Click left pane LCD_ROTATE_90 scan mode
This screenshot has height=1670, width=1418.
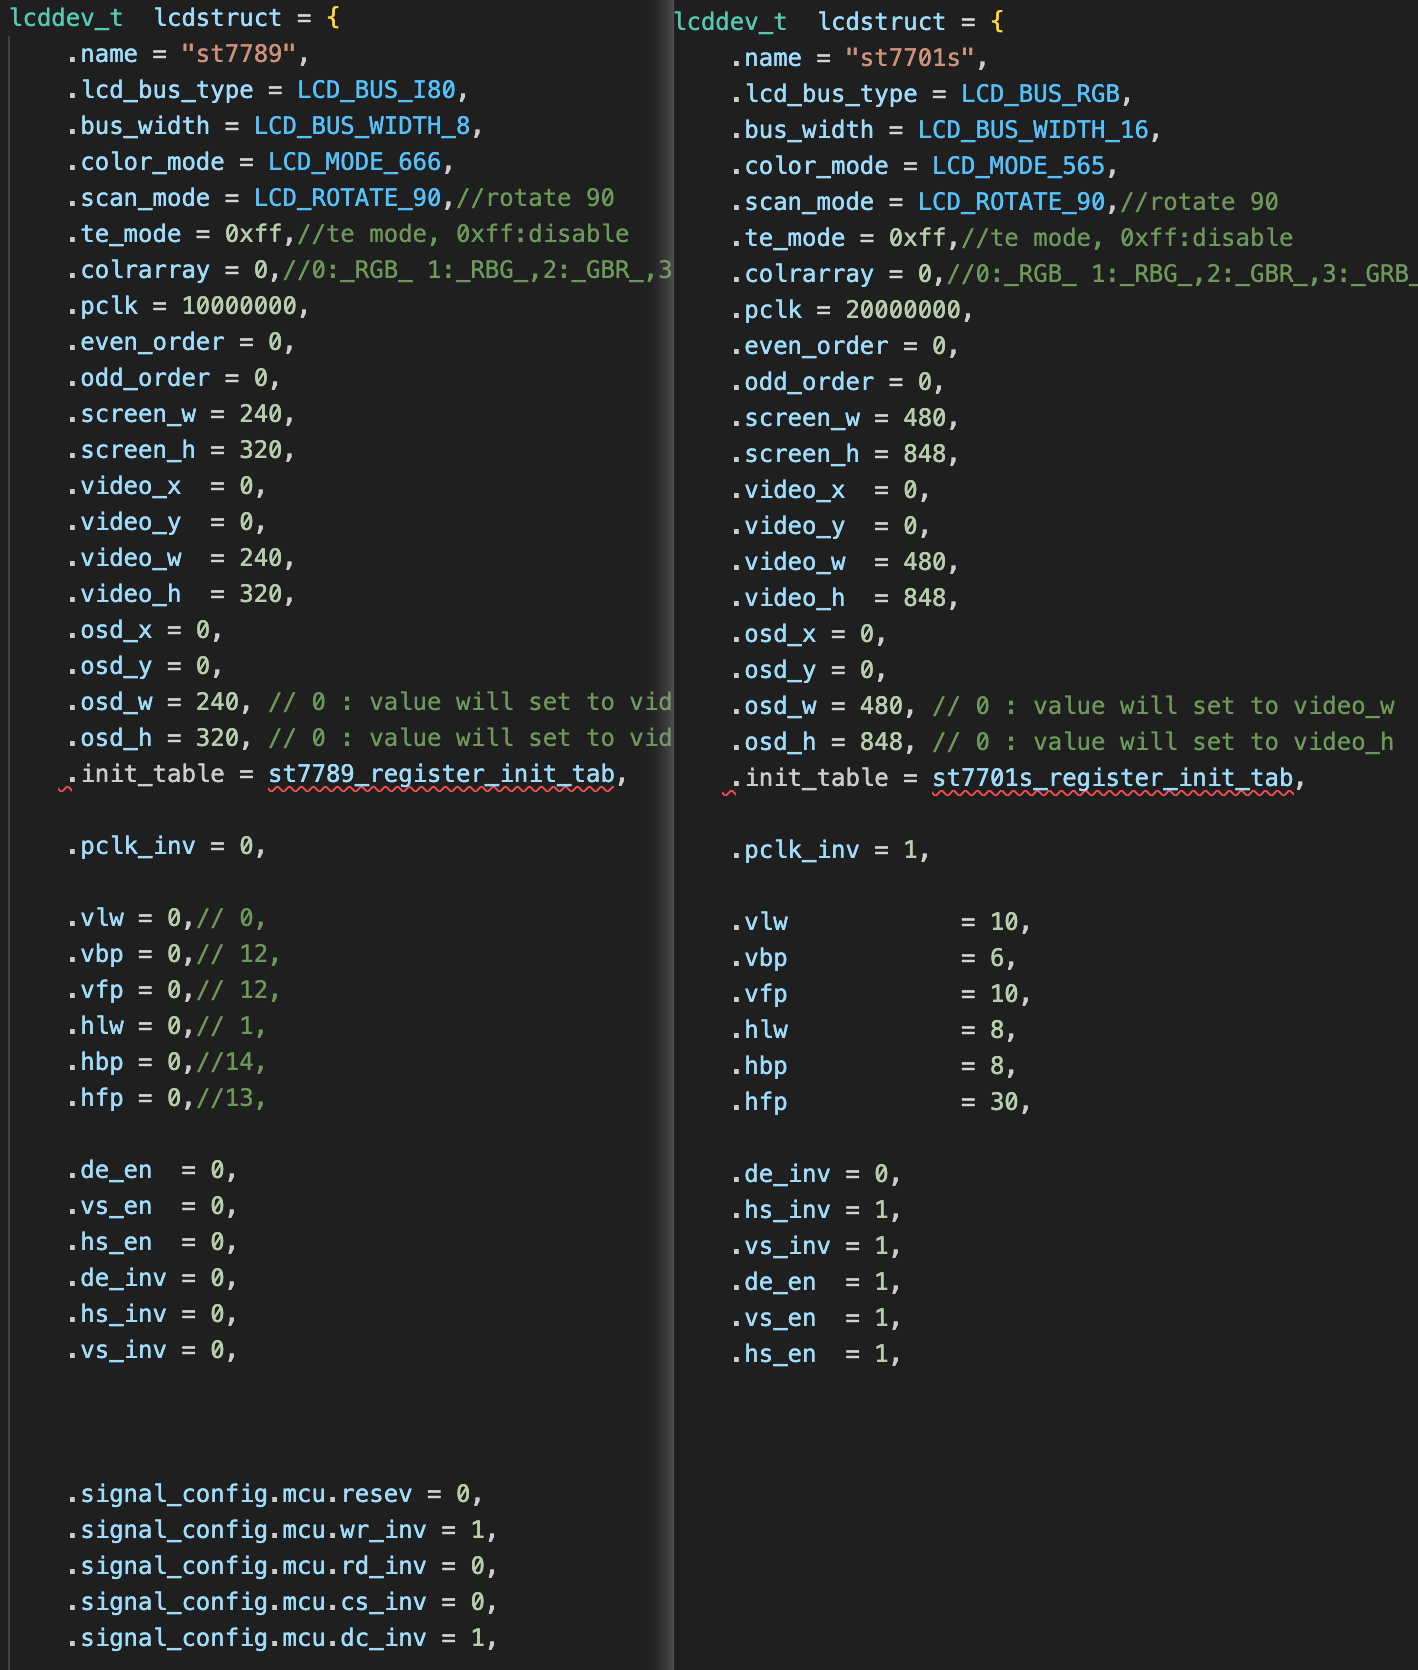pyautogui.click(x=347, y=198)
